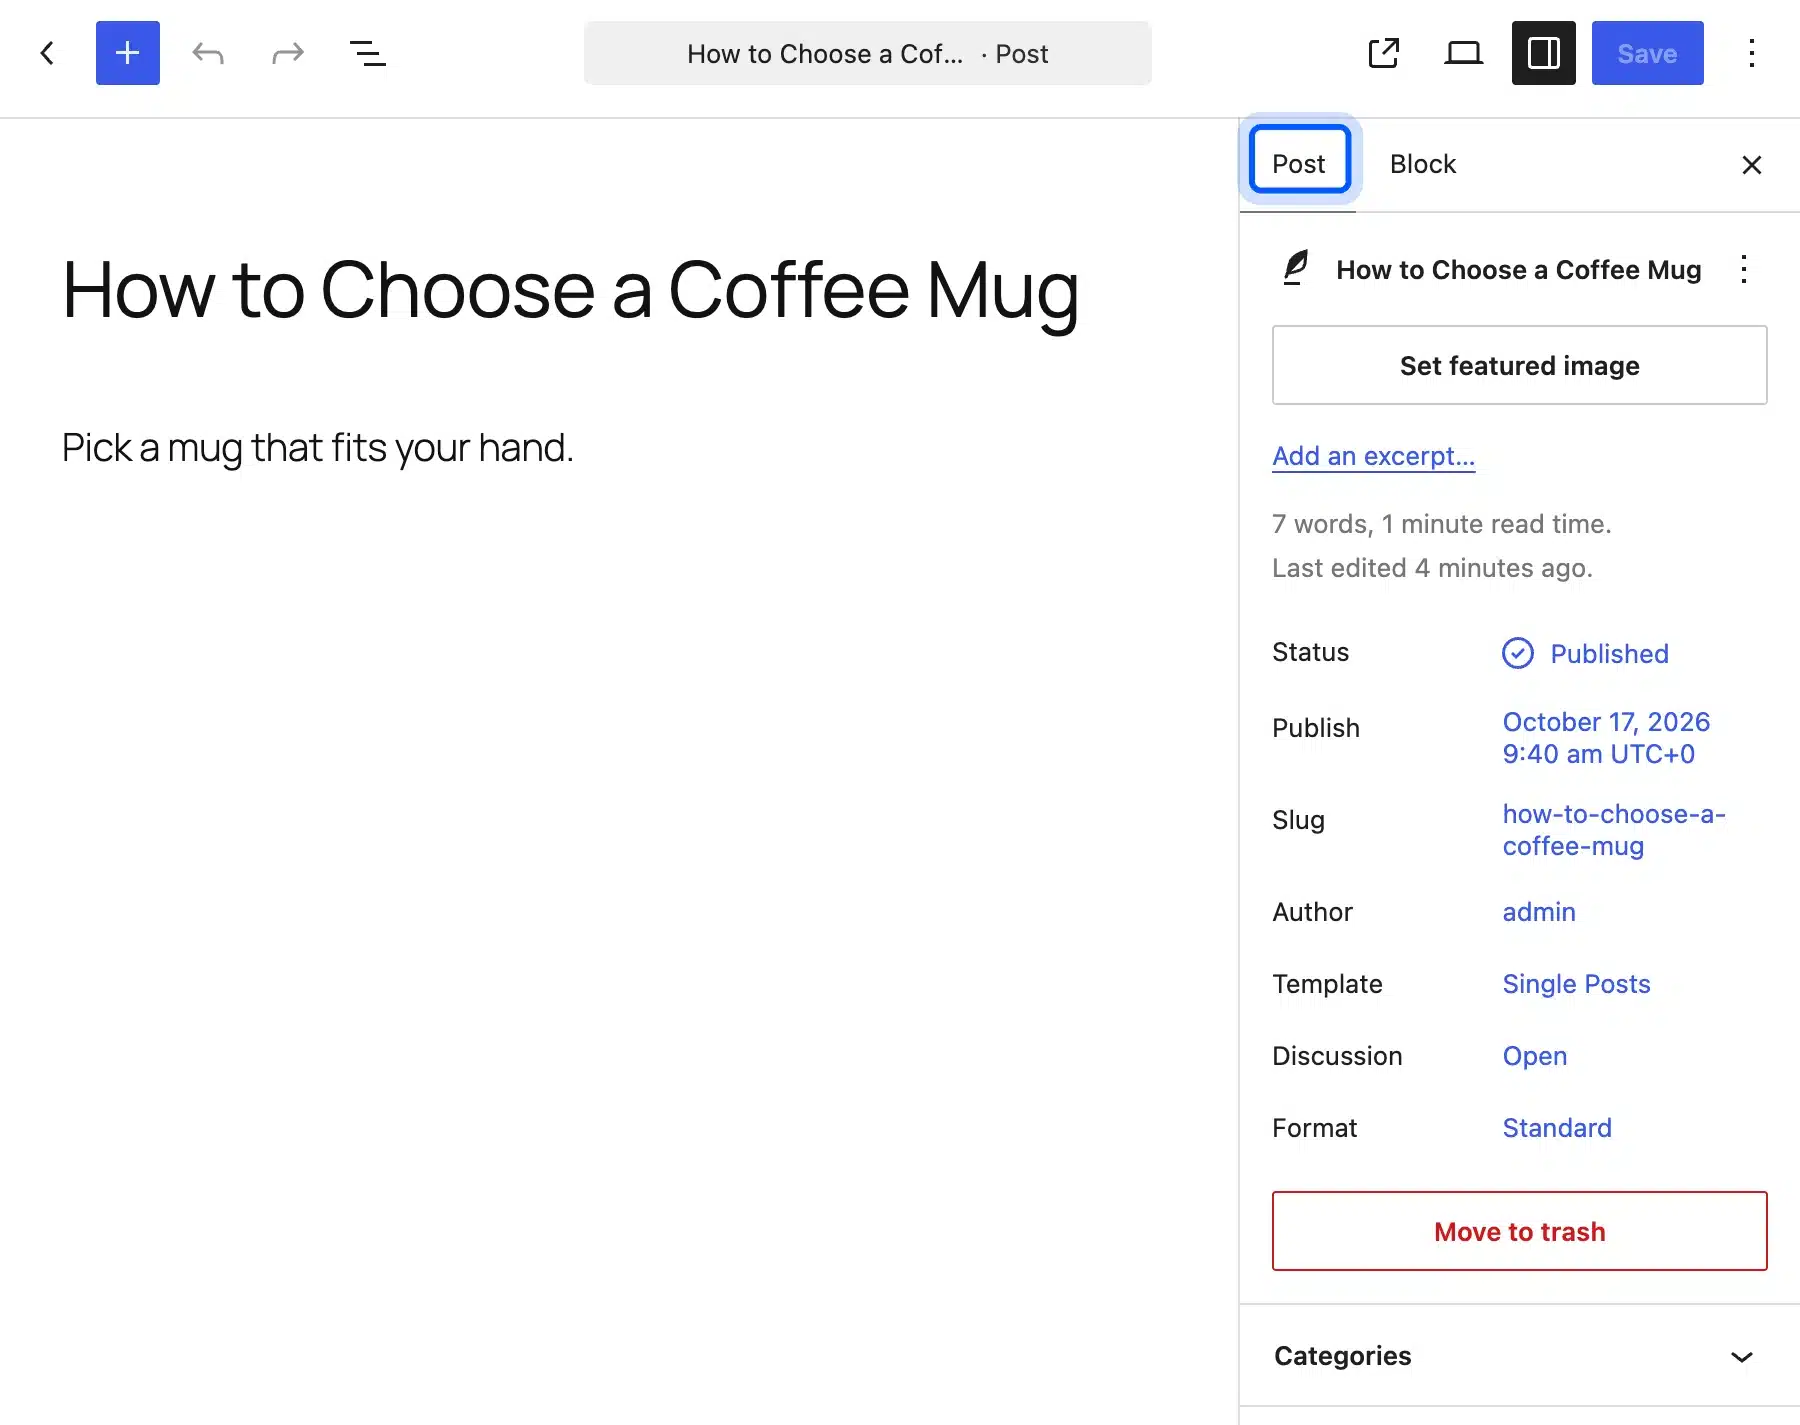Open the device preview laptop icon
This screenshot has height=1425, width=1800.
coord(1464,53)
